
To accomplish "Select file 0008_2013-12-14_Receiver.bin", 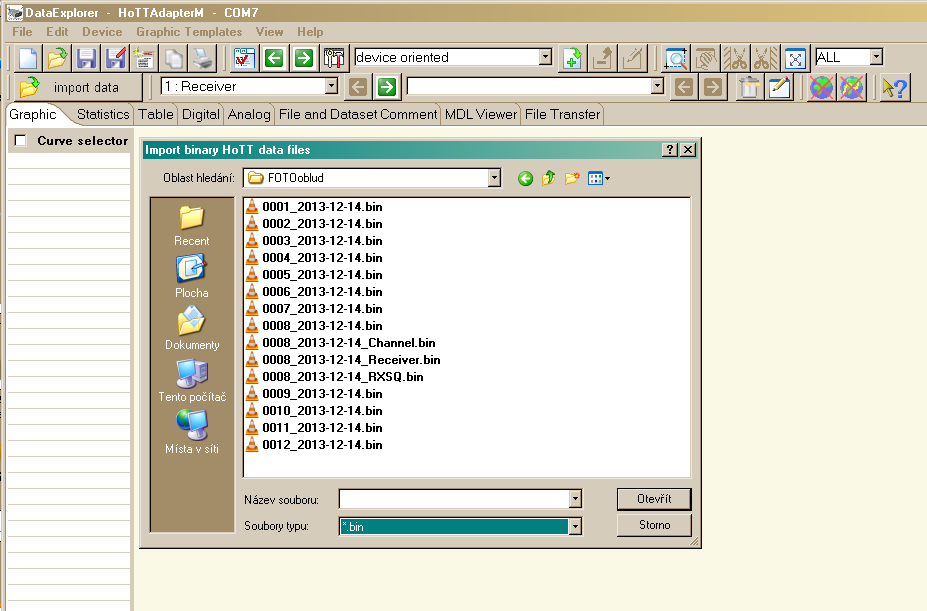I will (351, 359).
